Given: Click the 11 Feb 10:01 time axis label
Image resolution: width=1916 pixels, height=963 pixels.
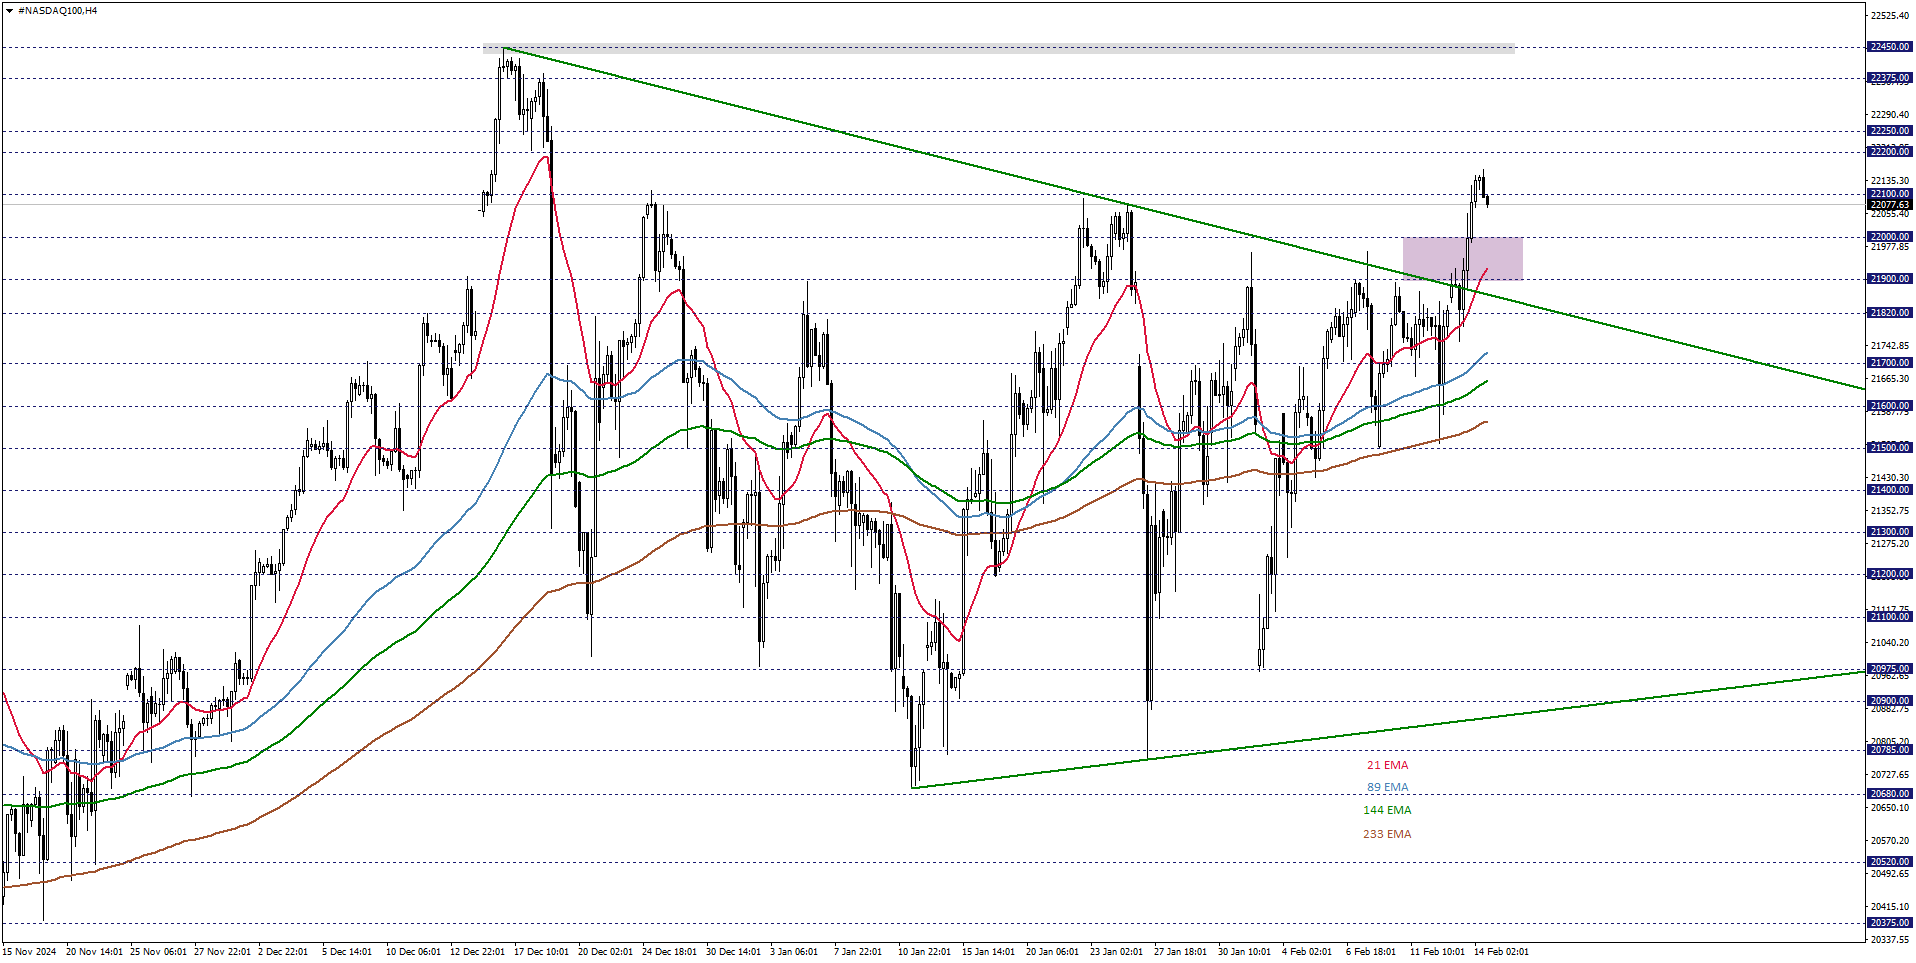Looking at the screenshot, I should [1437, 952].
